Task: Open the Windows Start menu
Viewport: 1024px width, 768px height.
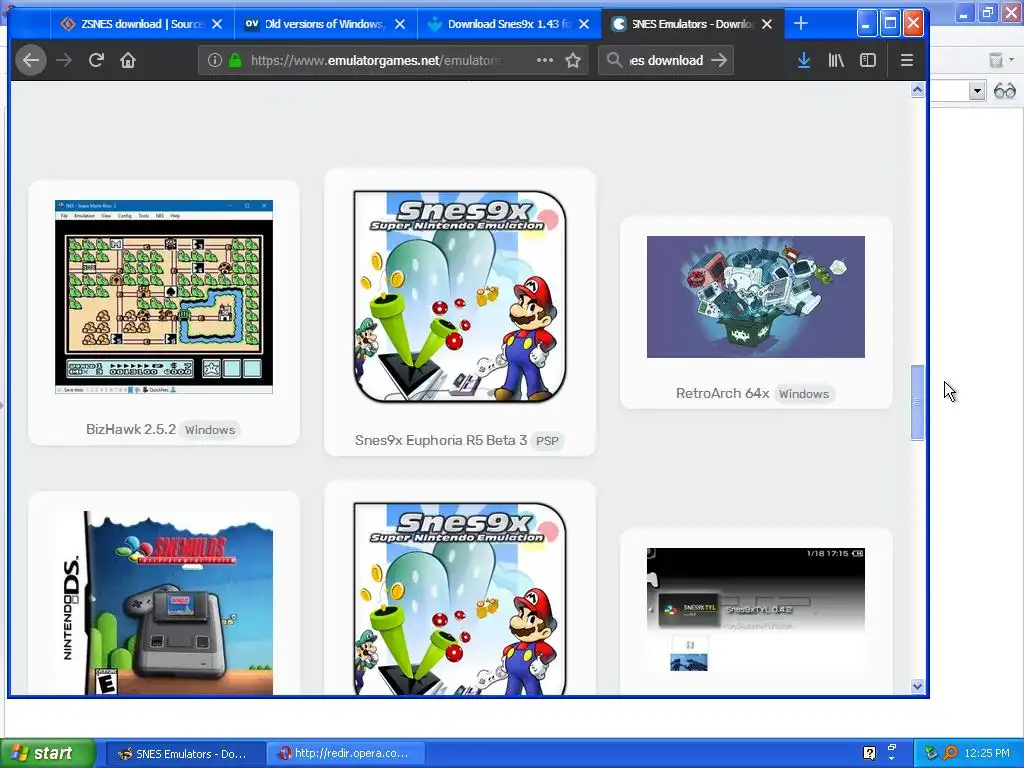Action: tap(48, 753)
